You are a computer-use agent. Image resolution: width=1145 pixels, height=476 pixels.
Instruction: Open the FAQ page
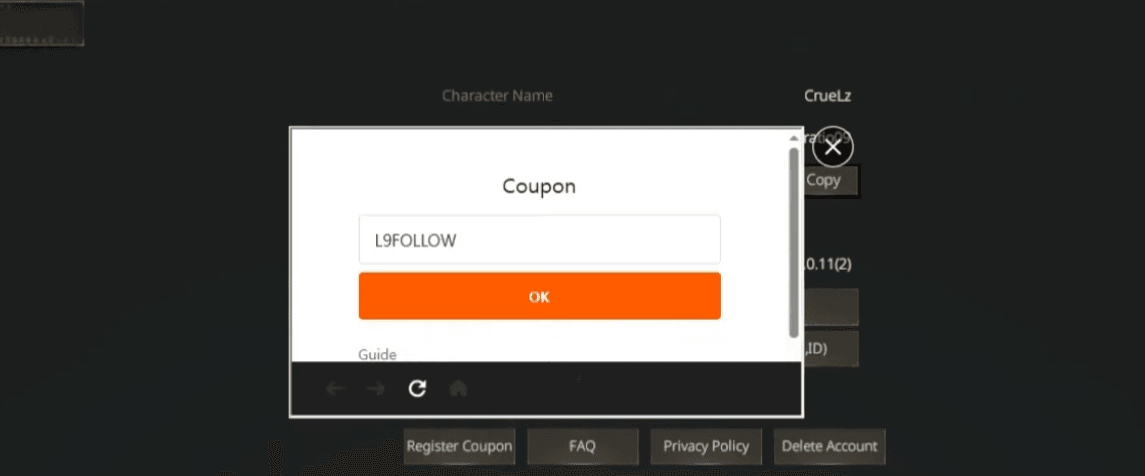[583, 446]
